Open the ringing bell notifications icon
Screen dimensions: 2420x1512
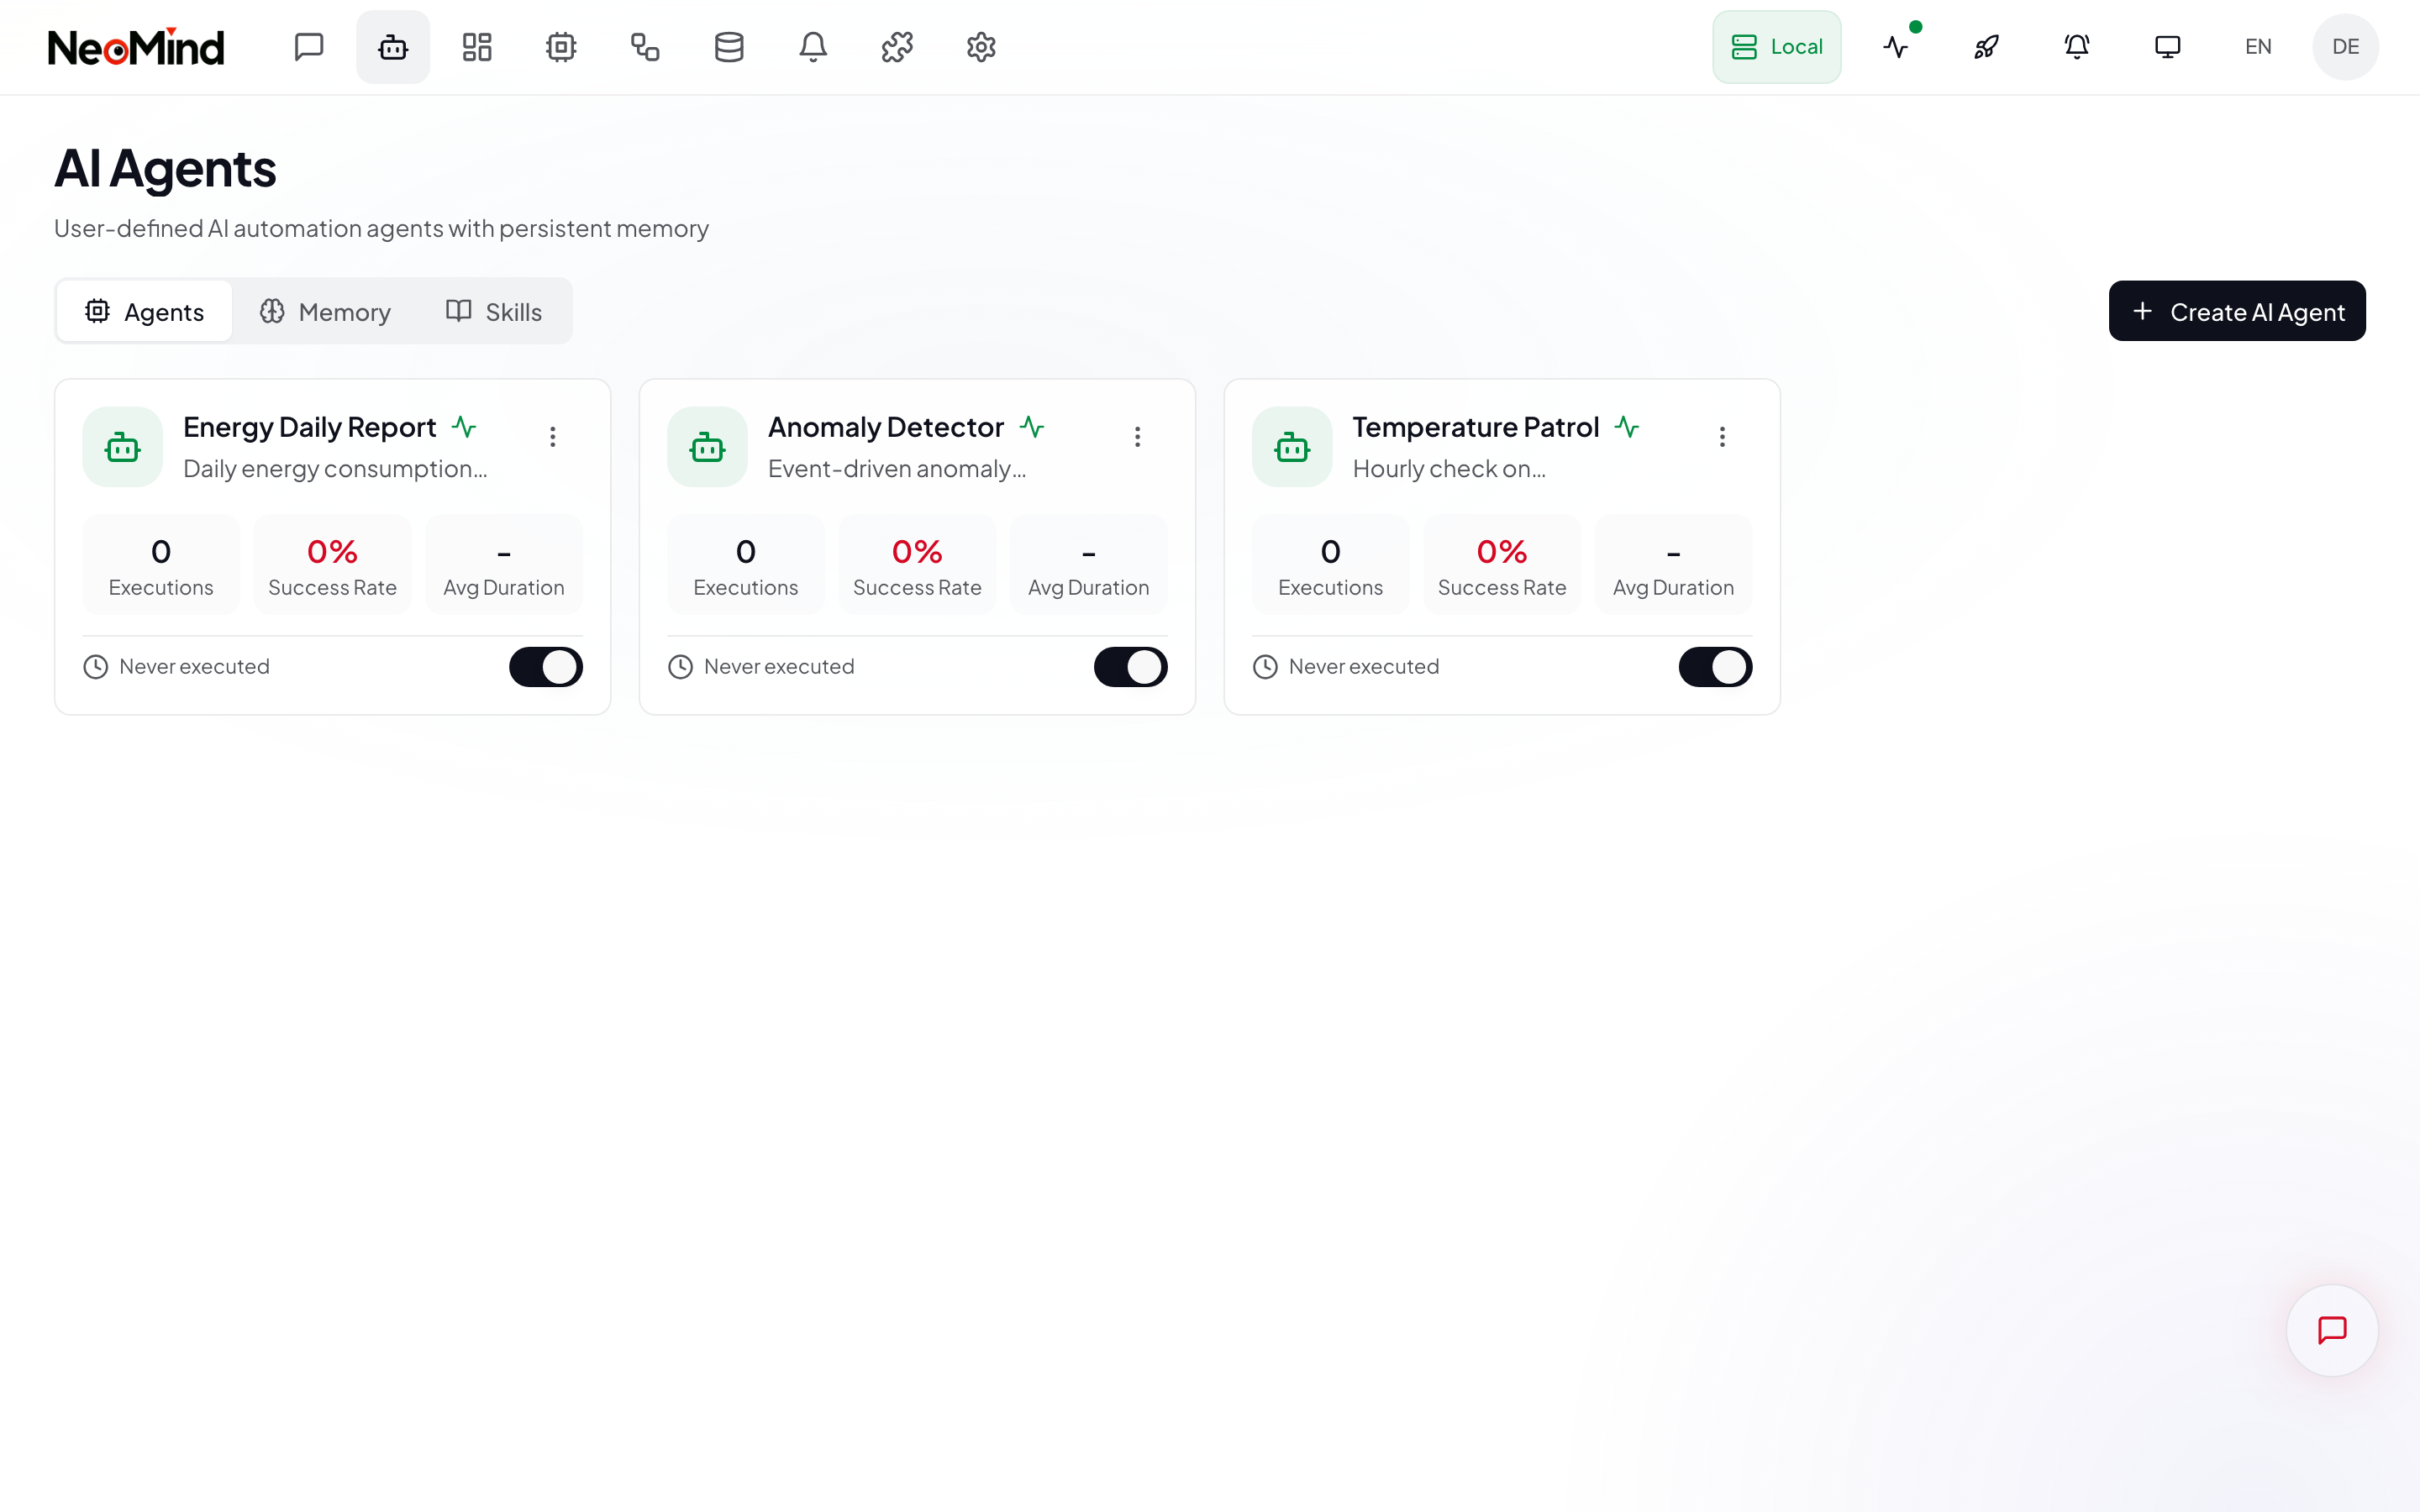coord(2077,47)
